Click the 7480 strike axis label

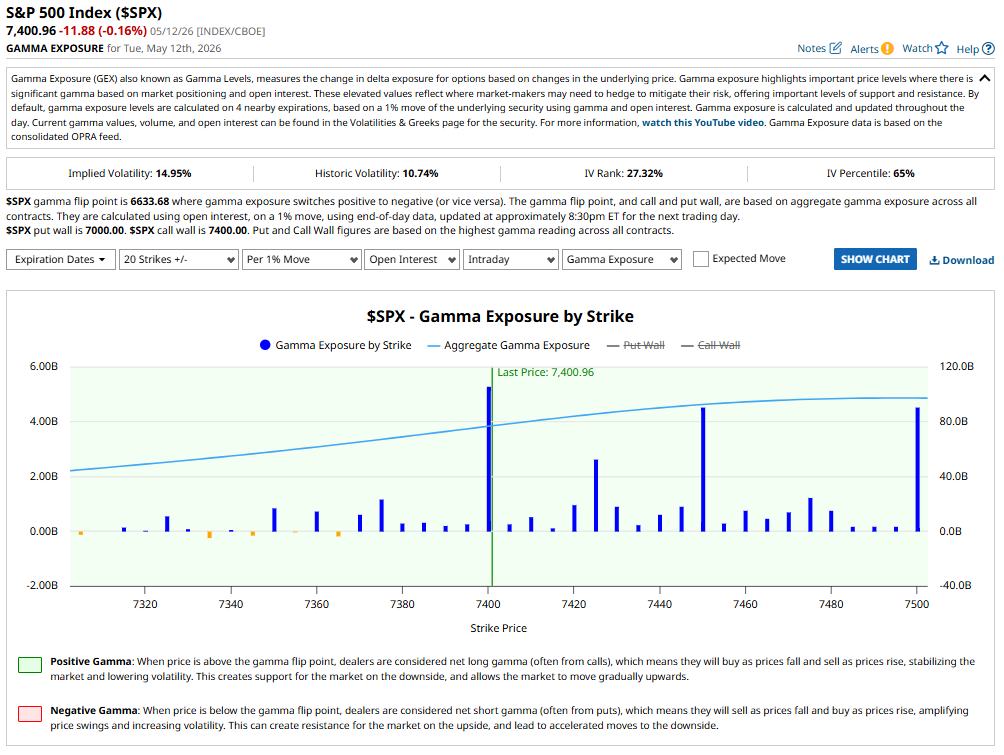pos(831,604)
